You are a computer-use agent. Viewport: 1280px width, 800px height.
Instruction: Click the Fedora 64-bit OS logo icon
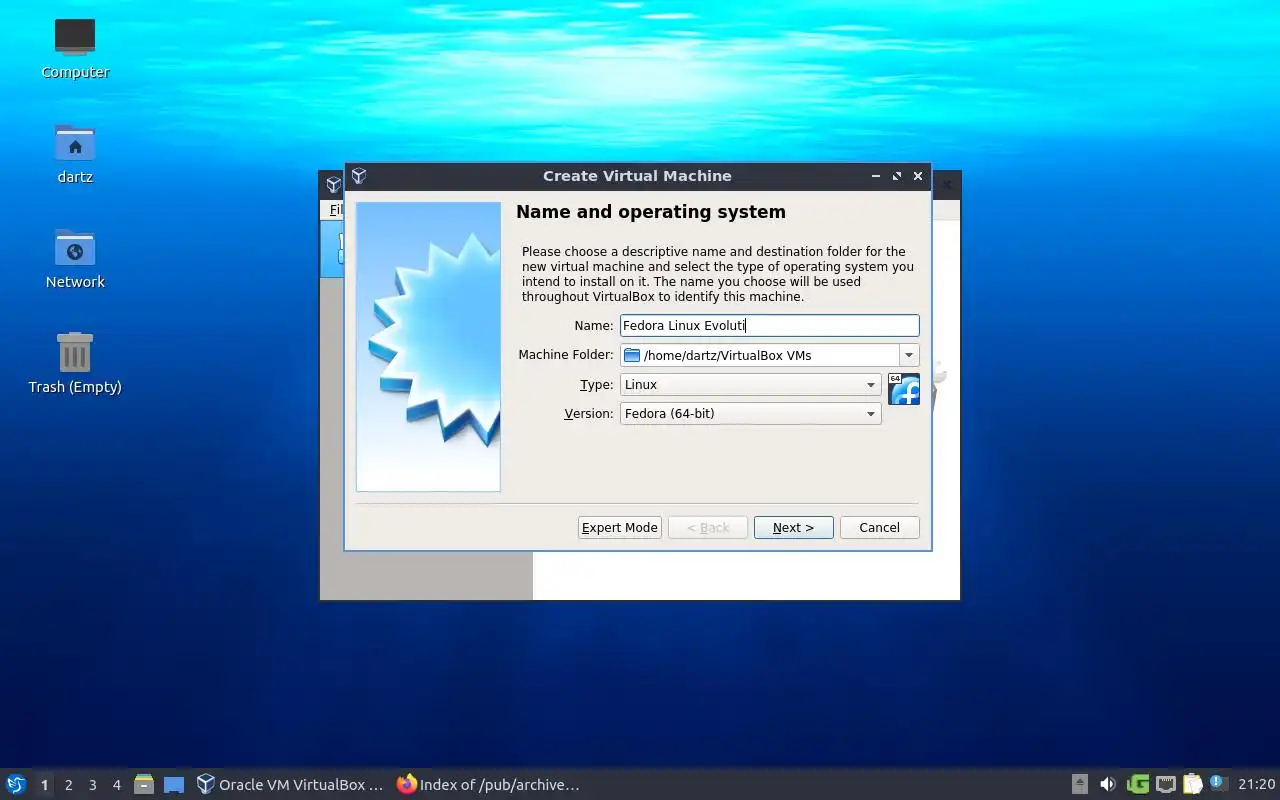click(x=904, y=389)
